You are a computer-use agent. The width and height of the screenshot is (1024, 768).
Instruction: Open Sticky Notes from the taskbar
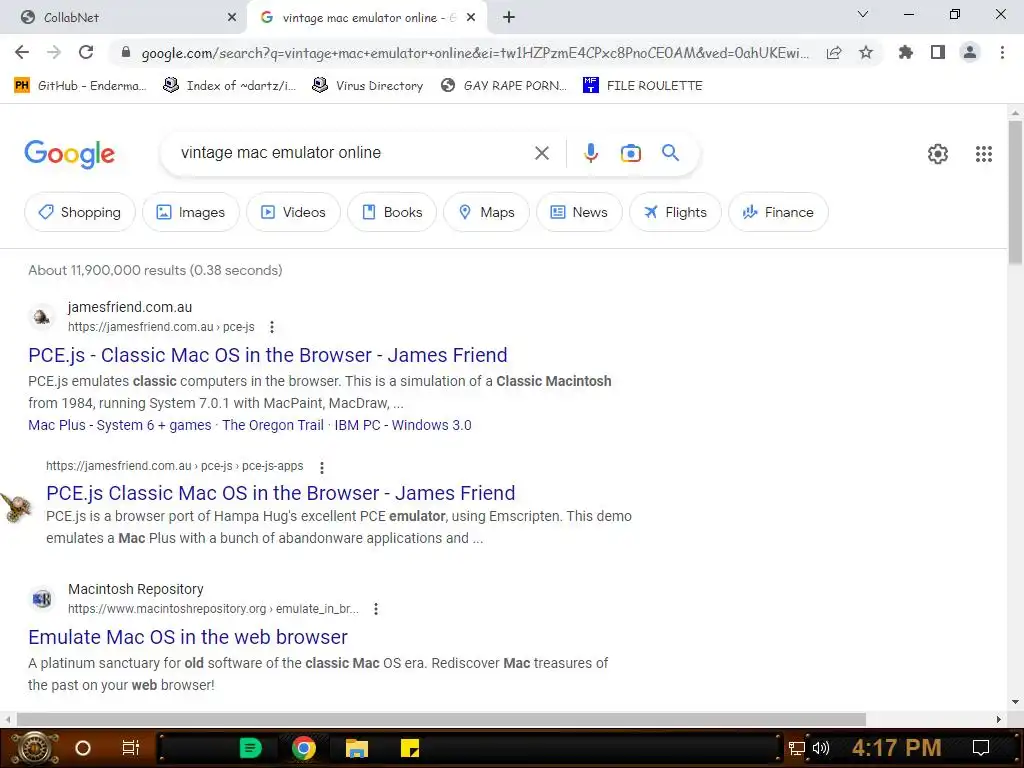click(409, 748)
